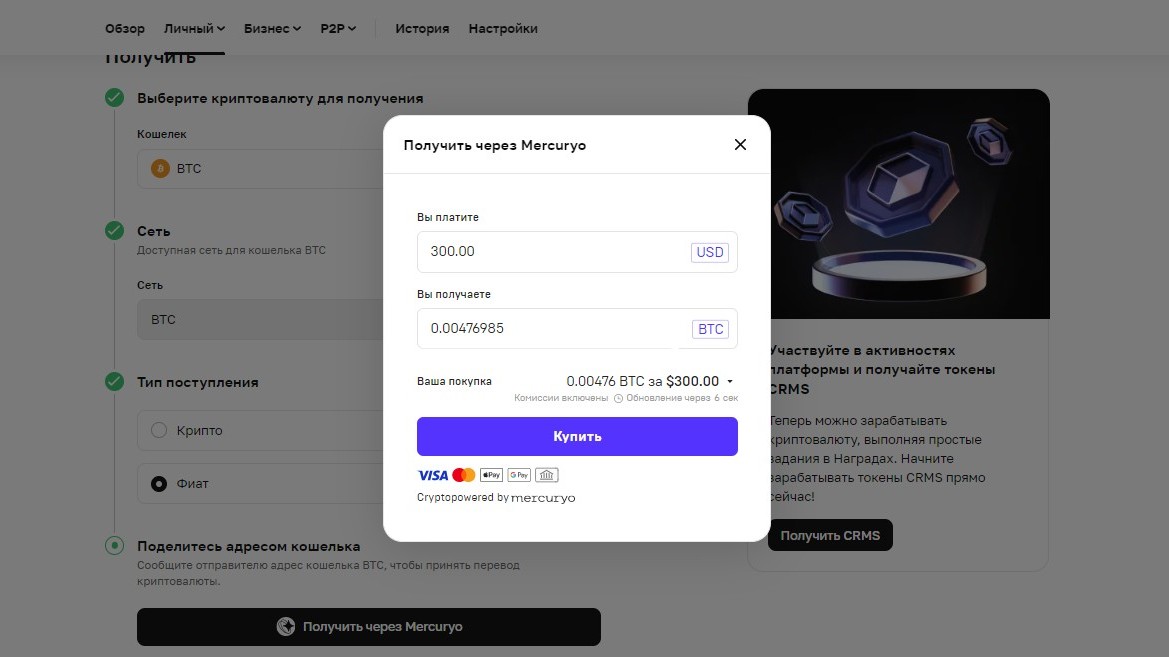Open the USD currency selector
The height and width of the screenshot is (657, 1169).
coord(709,252)
